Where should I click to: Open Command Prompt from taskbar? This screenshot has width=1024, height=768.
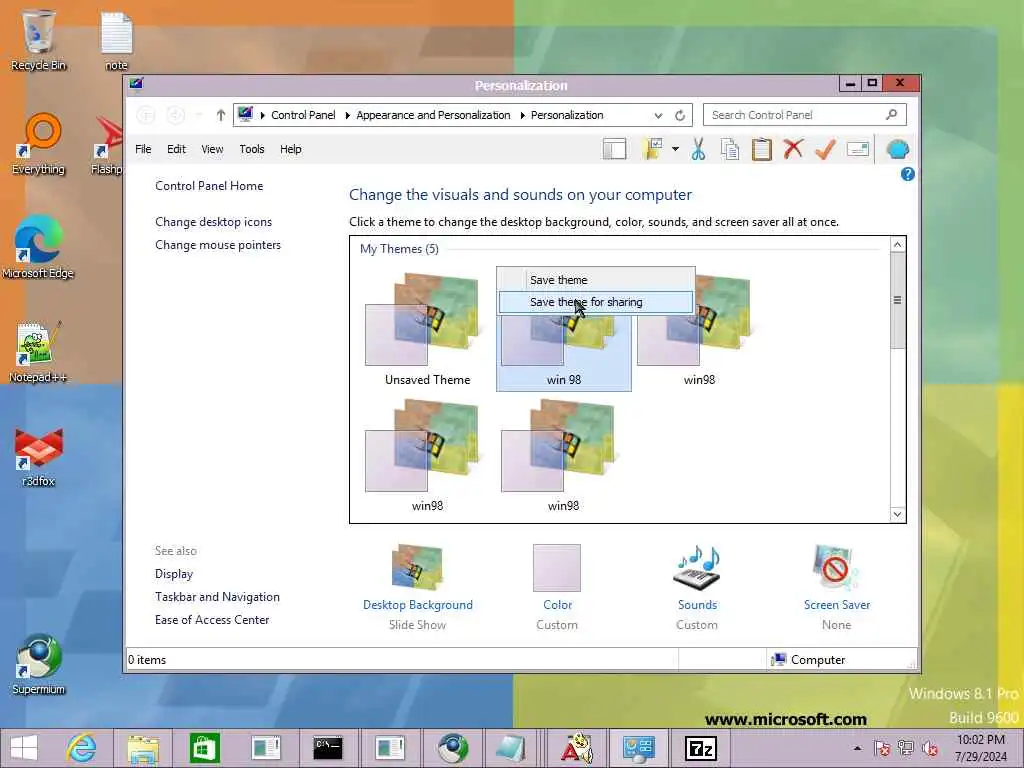tap(328, 748)
